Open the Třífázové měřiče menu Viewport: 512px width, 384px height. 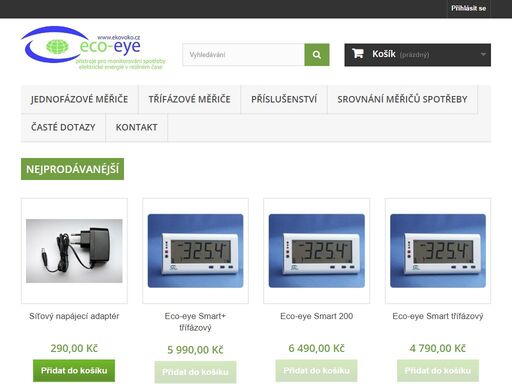coord(189,99)
